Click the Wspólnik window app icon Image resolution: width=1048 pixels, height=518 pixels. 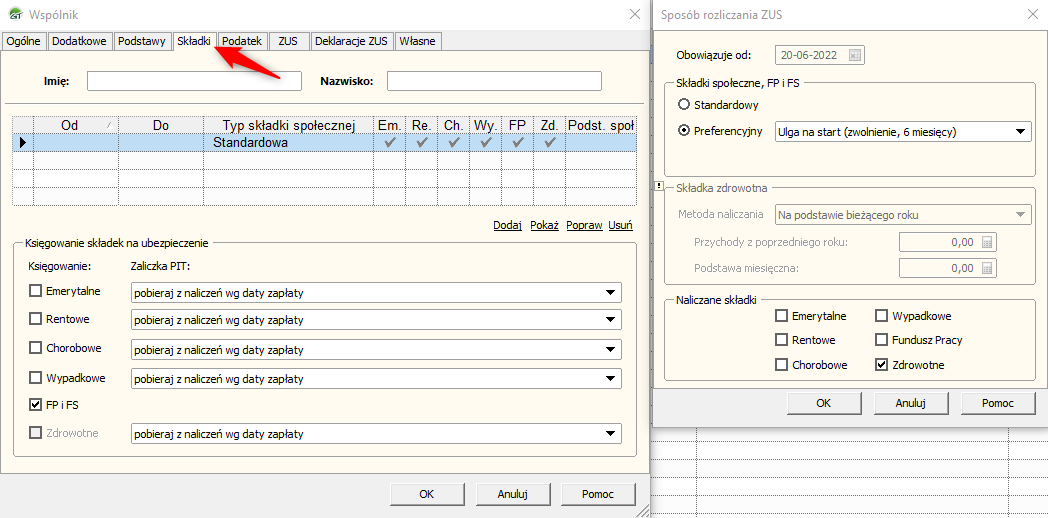(15, 14)
